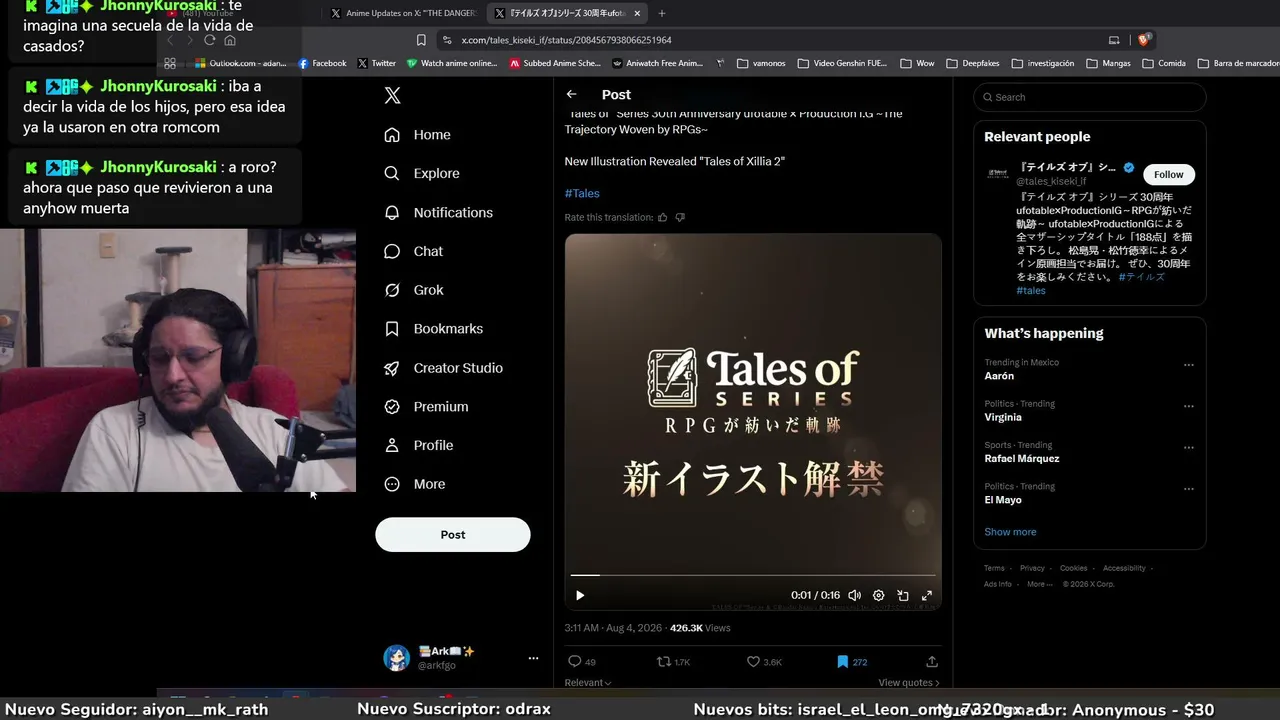Screen dimensions: 1280x720
Task: Open options for Virginia trend
Action: point(1189,406)
